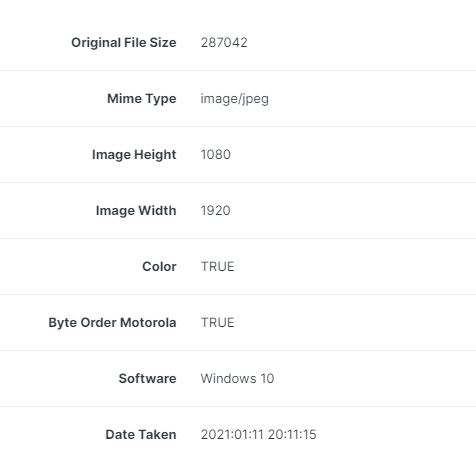Click the Mime Type label
The height and width of the screenshot is (471, 476).
tap(142, 99)
